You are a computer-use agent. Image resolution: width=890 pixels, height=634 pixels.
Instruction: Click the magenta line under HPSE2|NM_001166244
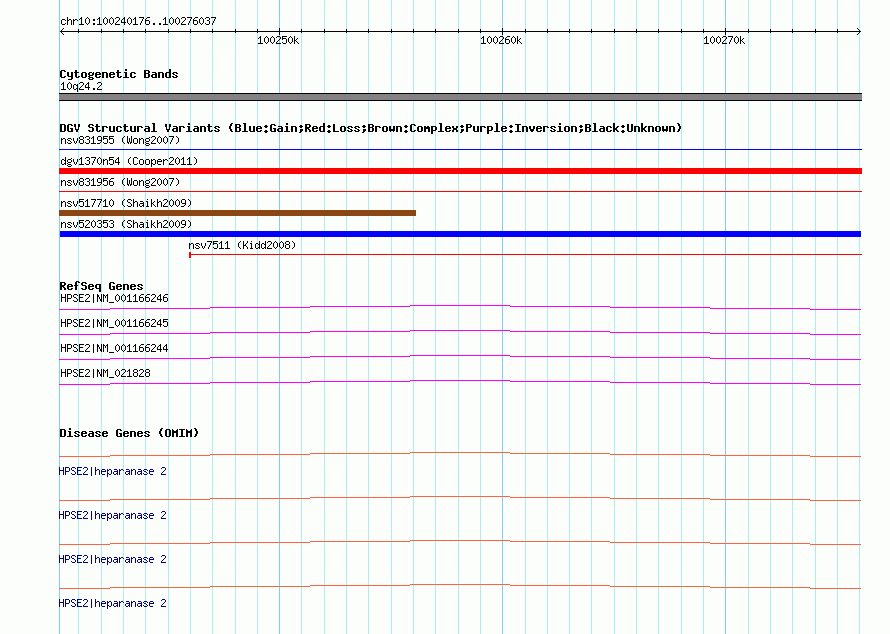coord(460,358)
